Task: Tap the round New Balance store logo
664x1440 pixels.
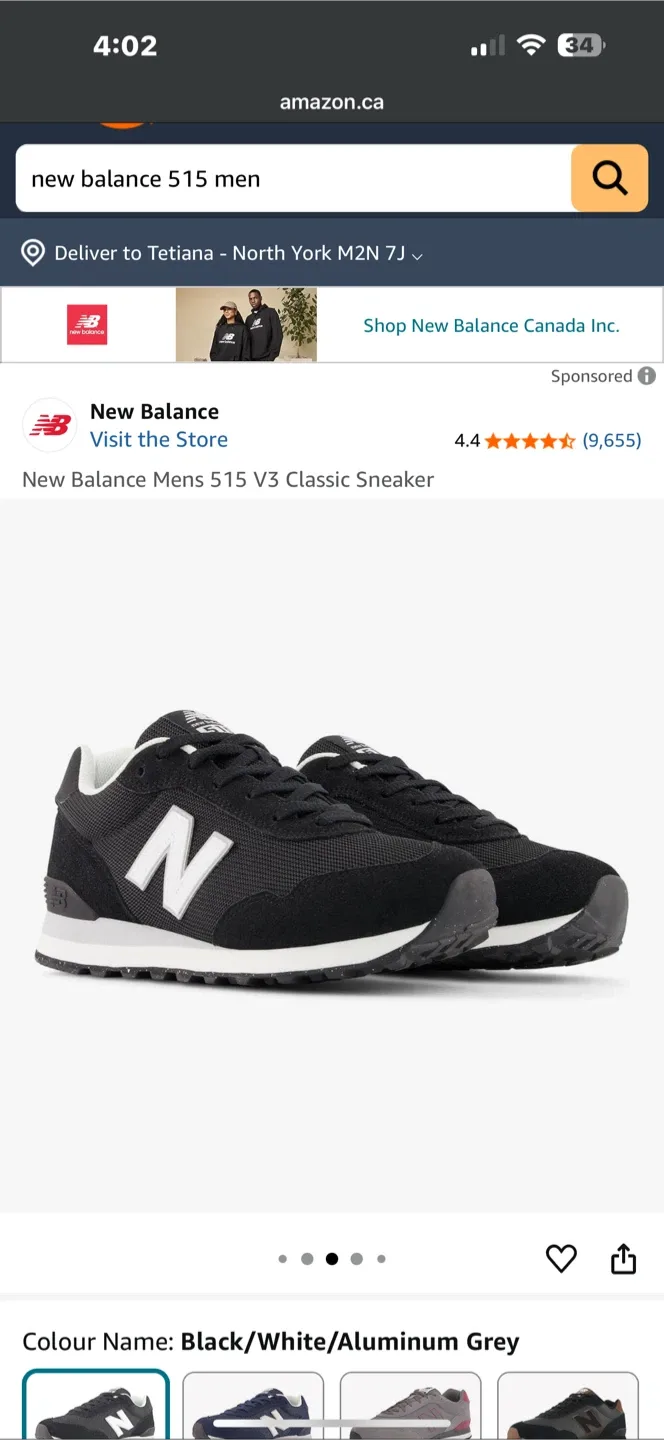Action: (50, 425)
